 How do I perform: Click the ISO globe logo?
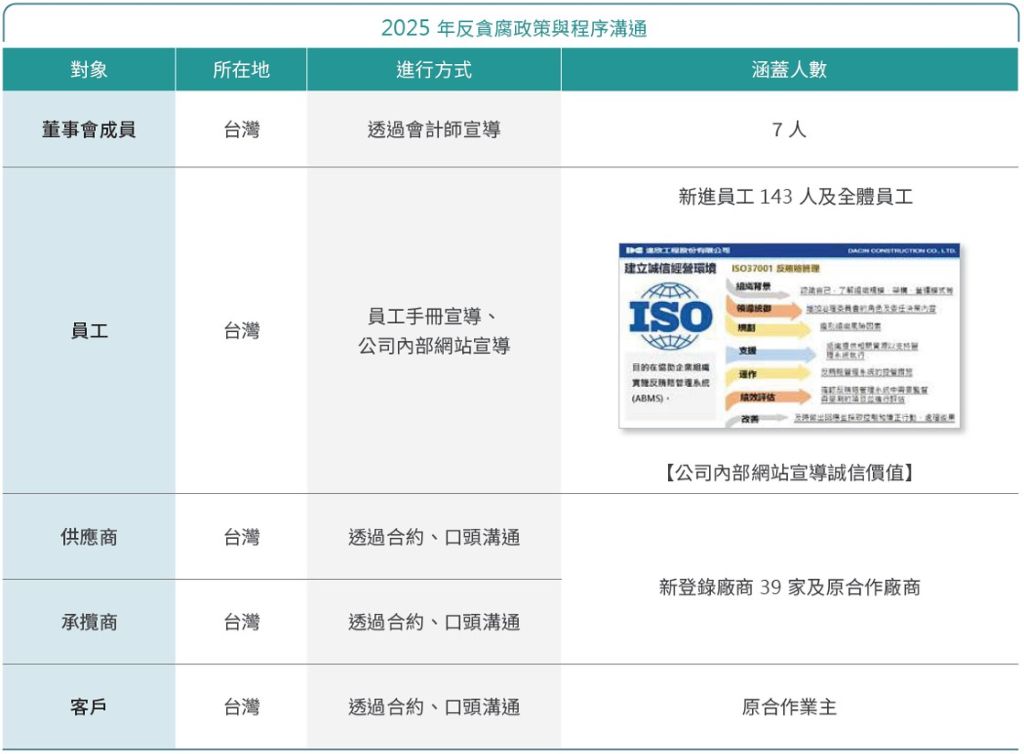[670, 318]
